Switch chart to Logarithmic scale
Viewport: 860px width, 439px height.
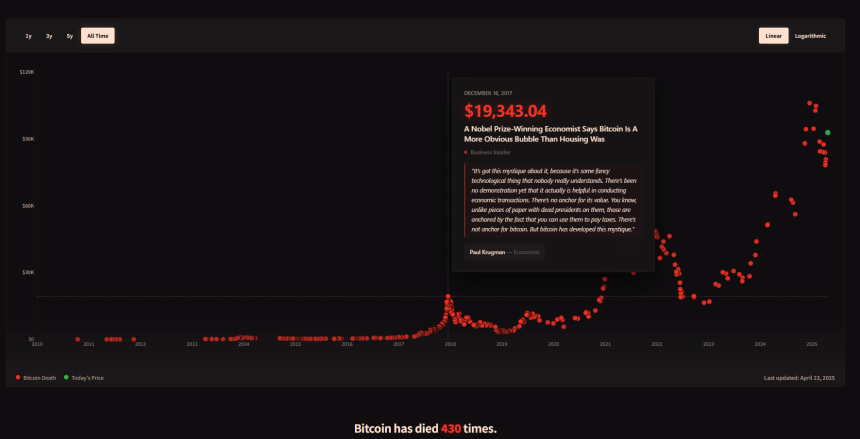click(x=810, y=36)
